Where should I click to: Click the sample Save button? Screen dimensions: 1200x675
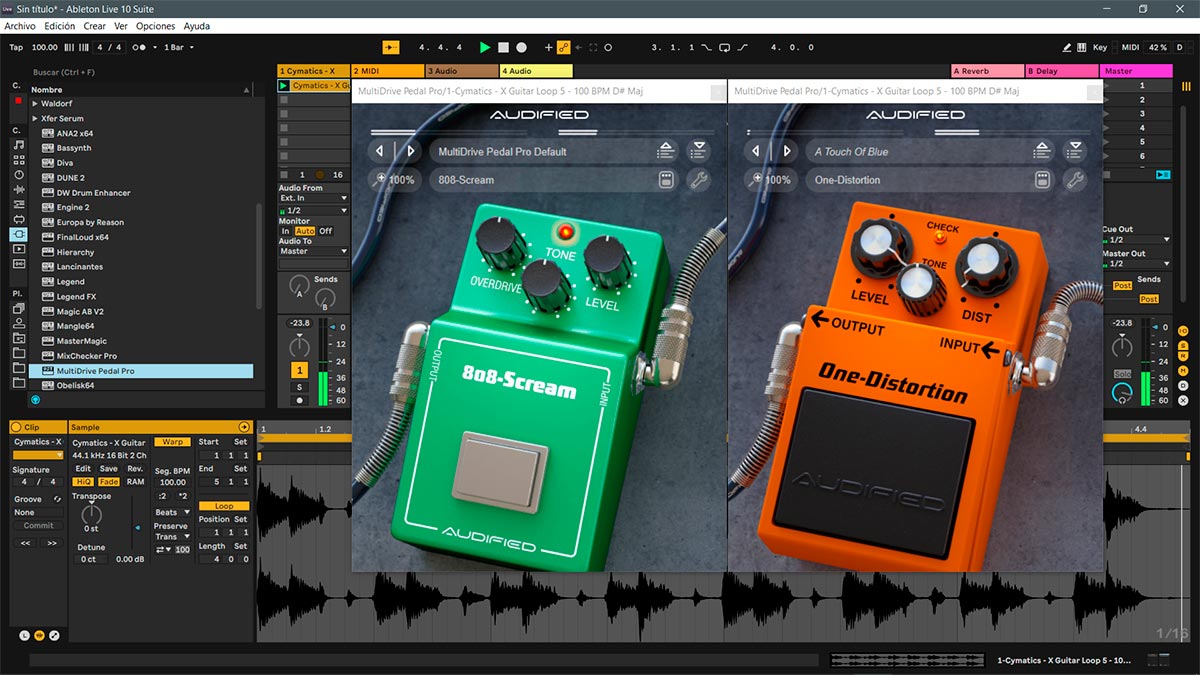pos(108,468)
